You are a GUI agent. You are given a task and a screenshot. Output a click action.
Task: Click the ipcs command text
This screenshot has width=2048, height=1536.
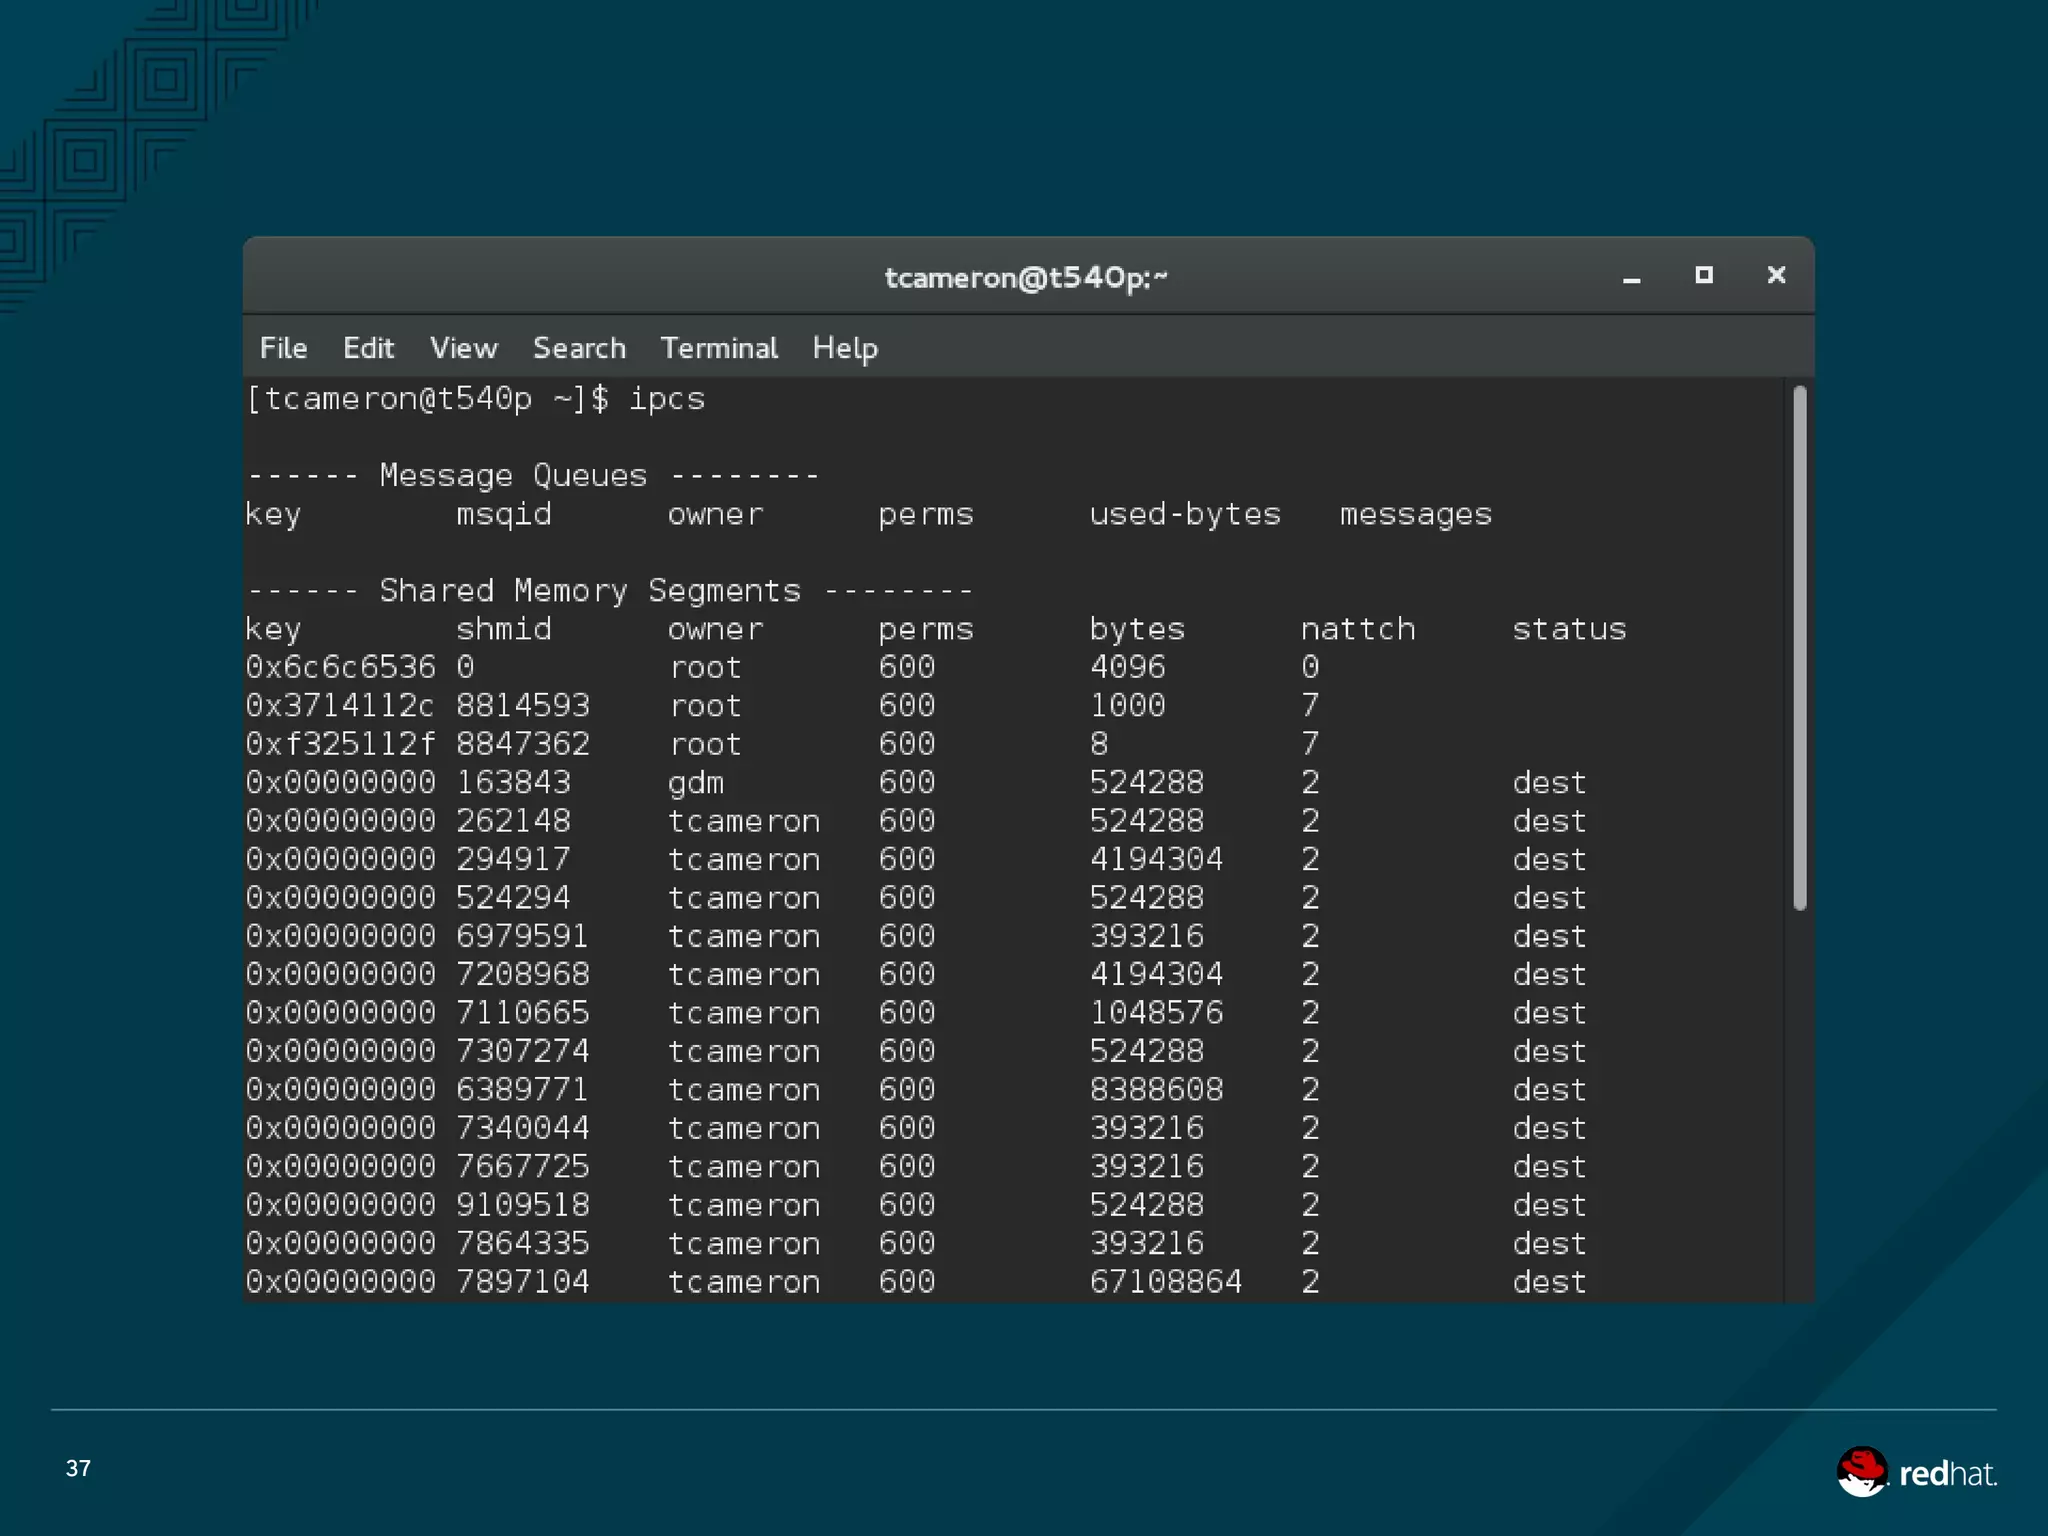point(666,399)
